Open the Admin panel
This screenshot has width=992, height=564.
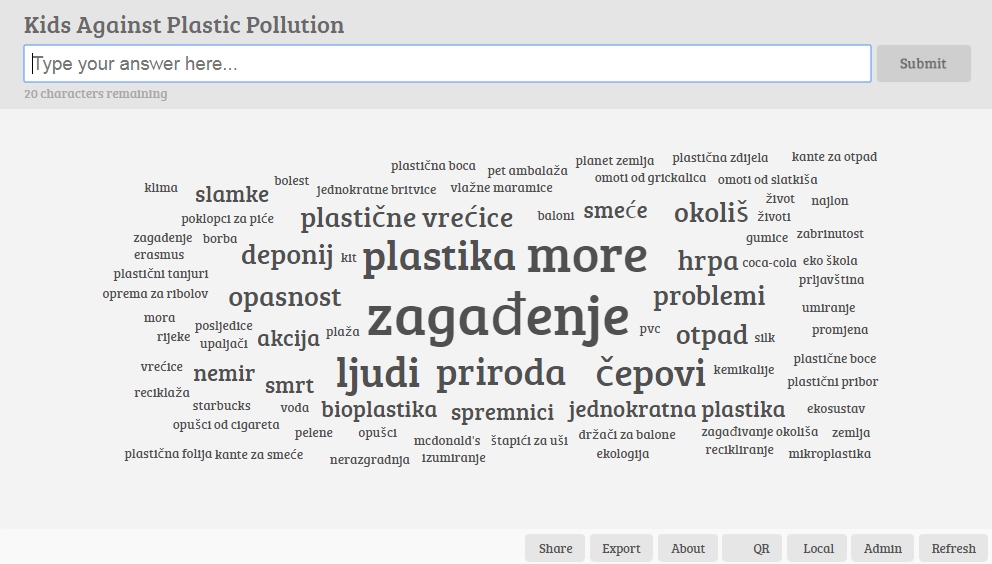tap(882, 548)
